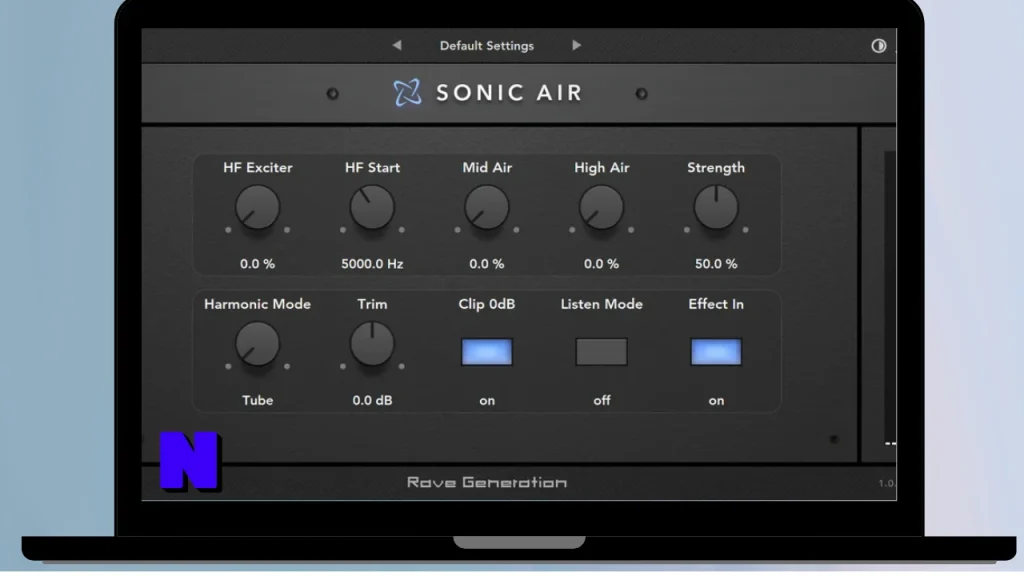Toggle the Clip 0dB button
1024x576 pixels.
click(487, 352)
